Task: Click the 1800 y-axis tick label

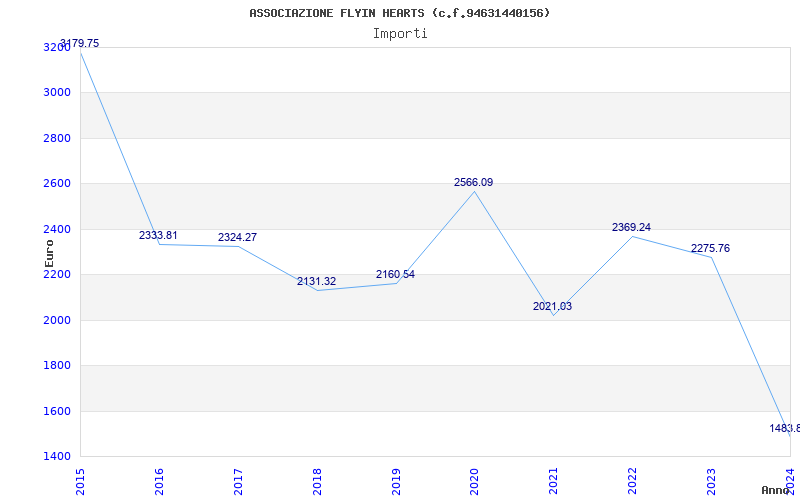Action: pyautogui.click(x=57, y=366)
